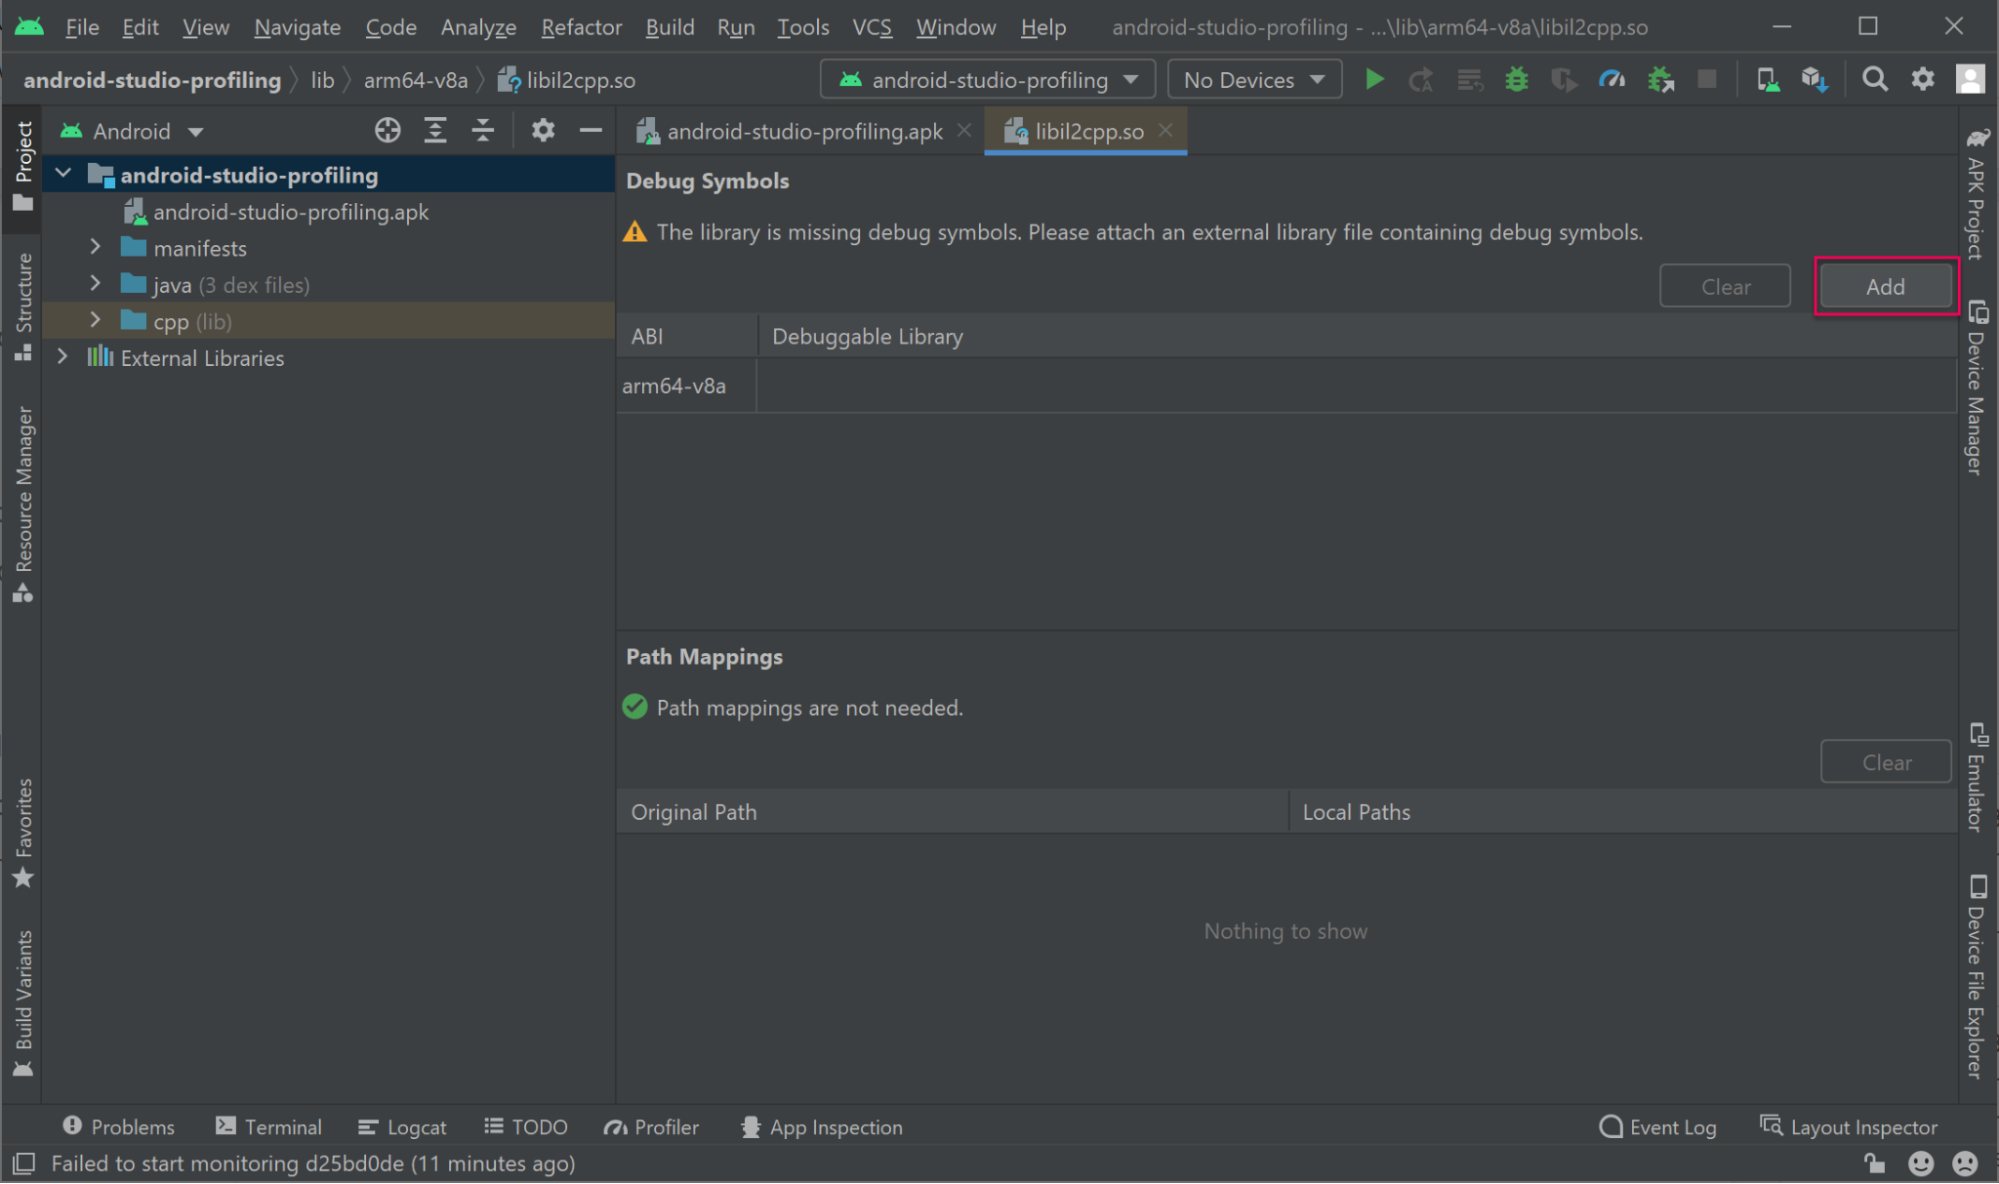Expand the External Libraries section
Screen dimensions: 1999x1184
tap(62, 357)
